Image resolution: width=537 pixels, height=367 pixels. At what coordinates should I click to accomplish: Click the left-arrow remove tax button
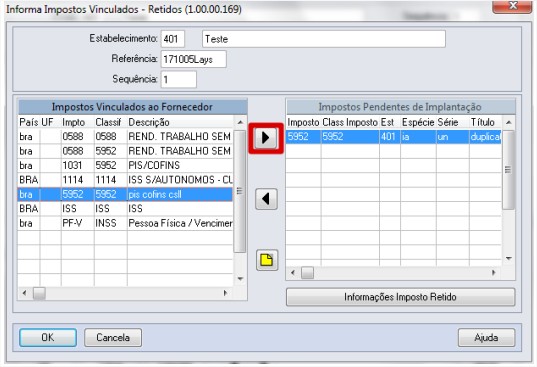coord(266,199)
